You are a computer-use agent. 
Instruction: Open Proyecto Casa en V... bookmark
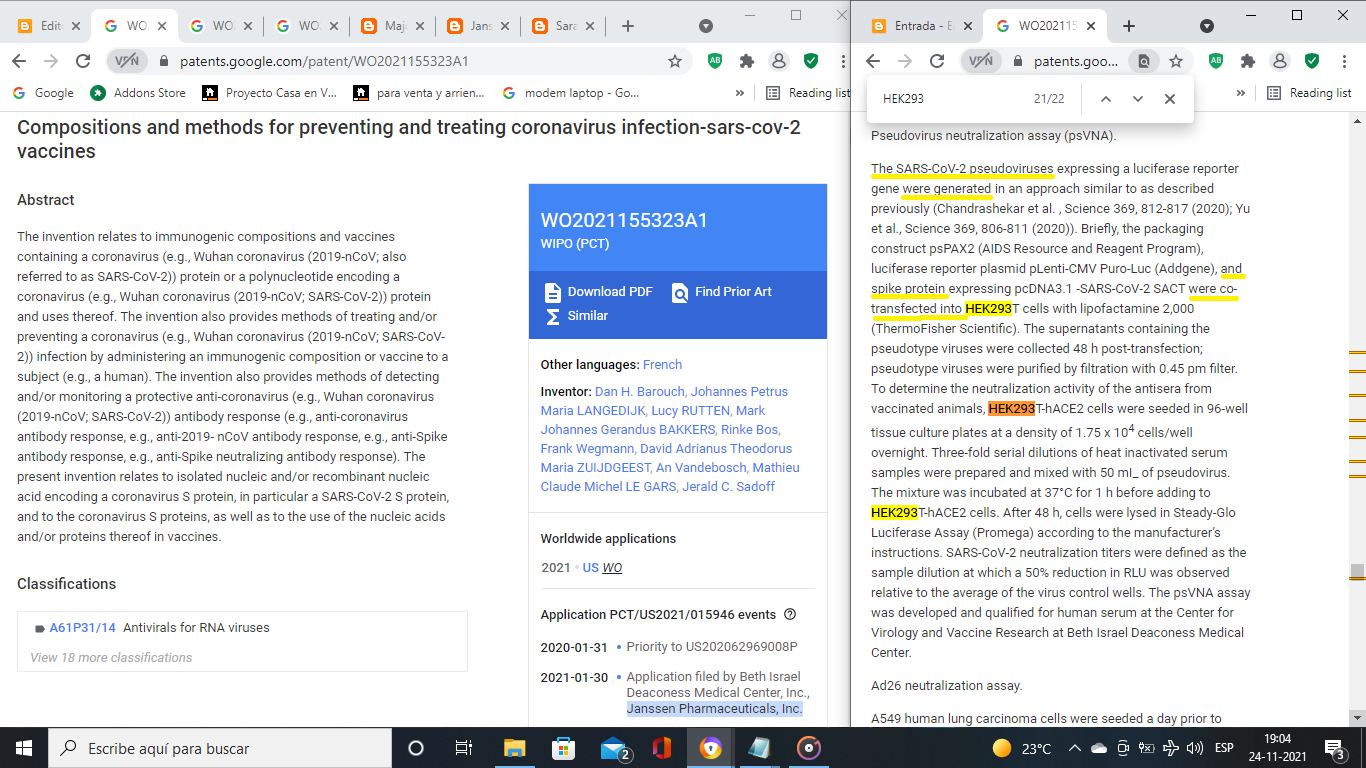coord(269,93)
